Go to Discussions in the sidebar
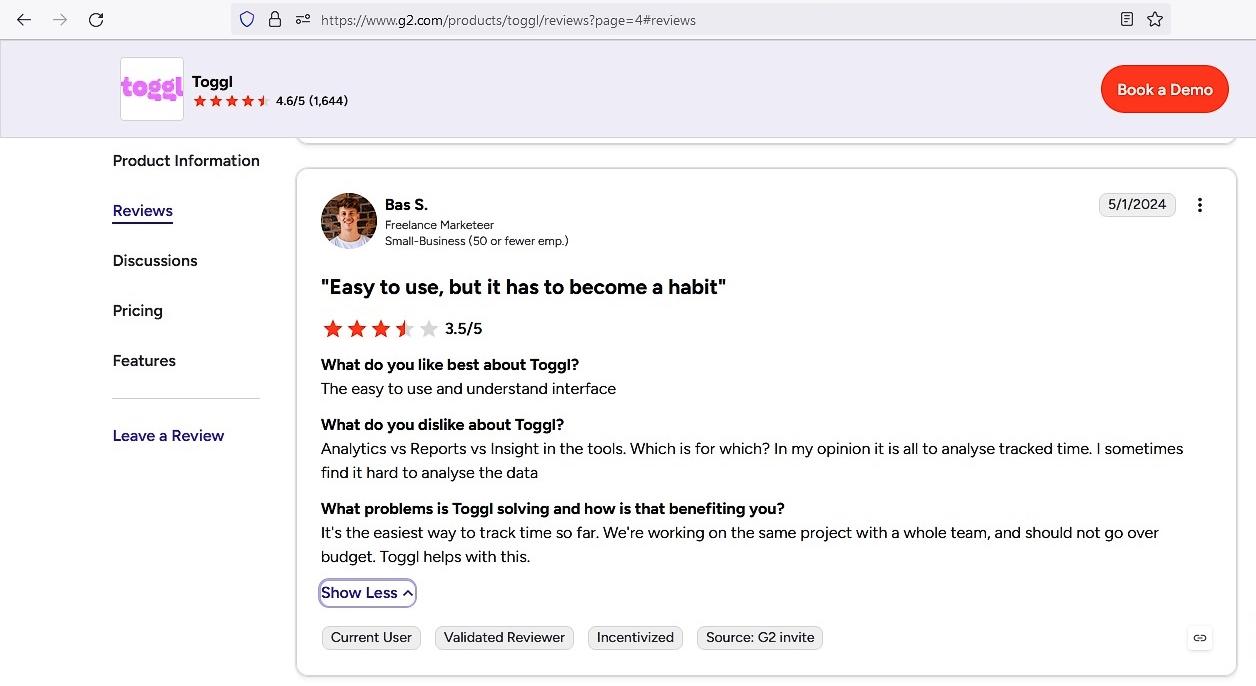This screenshot has width=1256, height=686. [x=155, y=261]
